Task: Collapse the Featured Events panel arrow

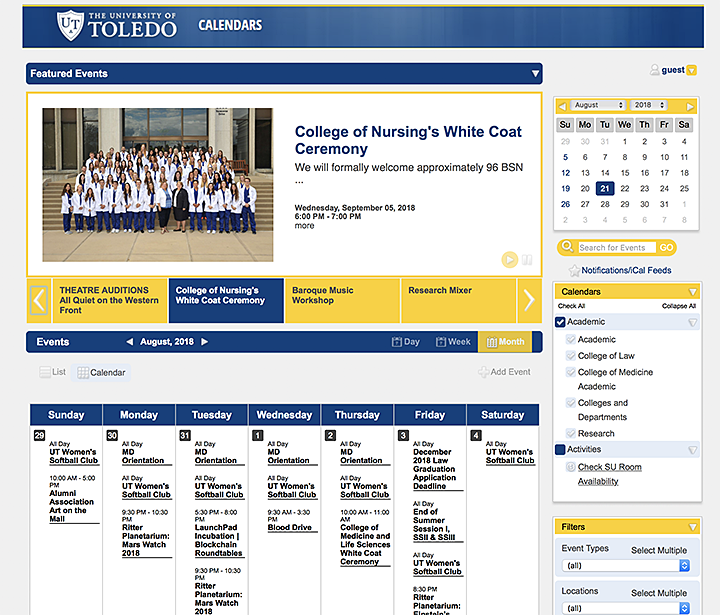Action: (535, 74)
